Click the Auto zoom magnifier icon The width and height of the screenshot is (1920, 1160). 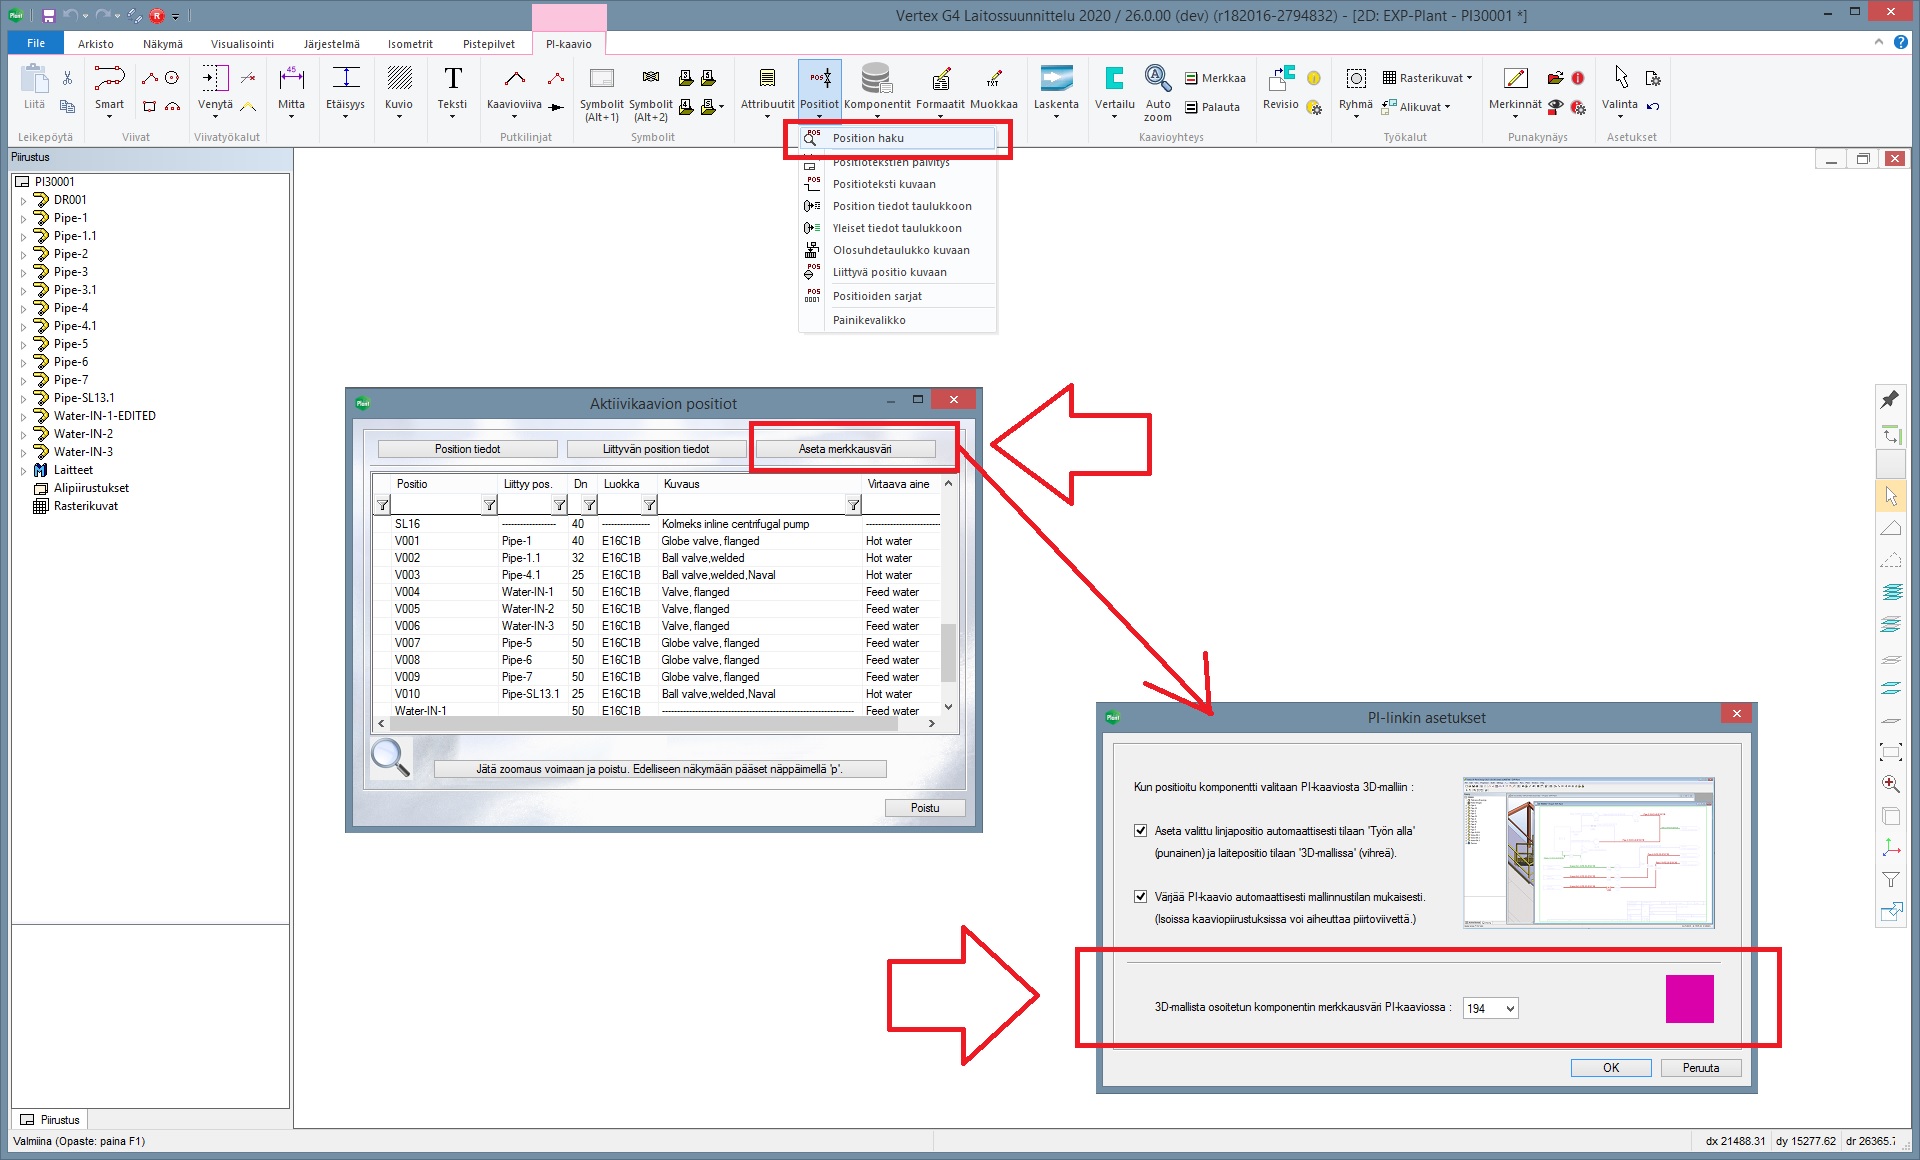tap(1157, 79)
